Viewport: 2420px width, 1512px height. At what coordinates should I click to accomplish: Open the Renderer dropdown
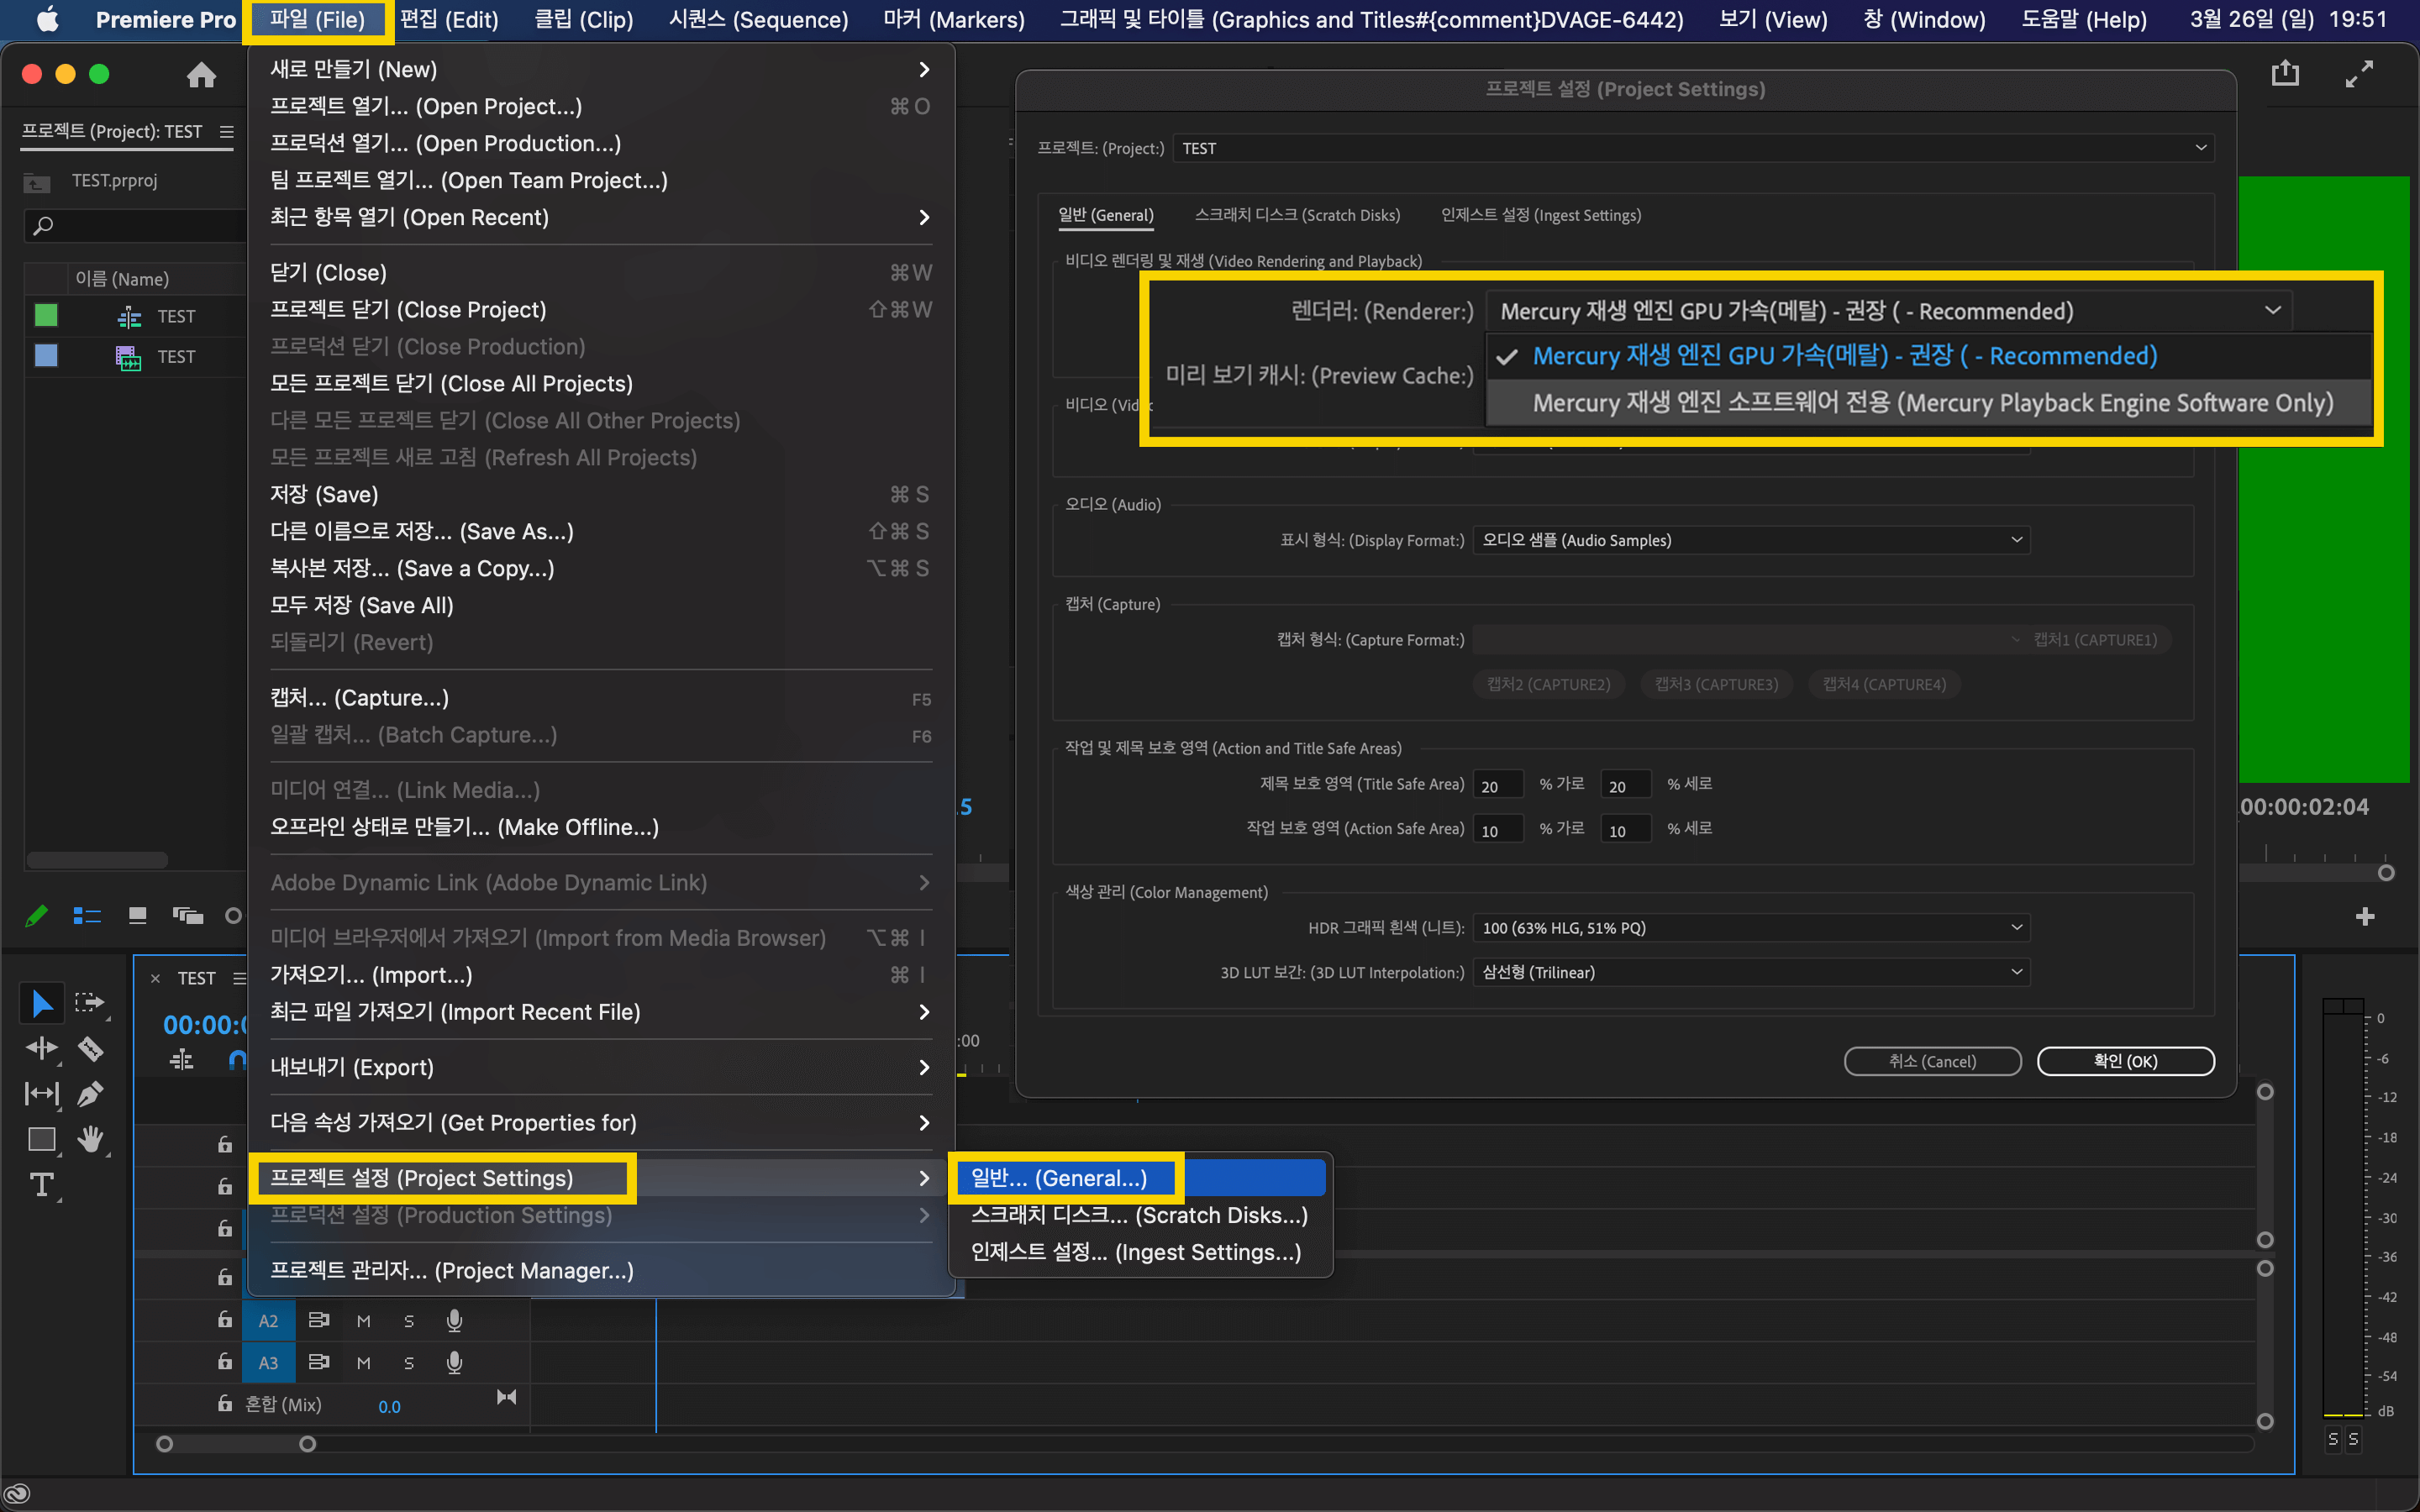coord(1888,311)
